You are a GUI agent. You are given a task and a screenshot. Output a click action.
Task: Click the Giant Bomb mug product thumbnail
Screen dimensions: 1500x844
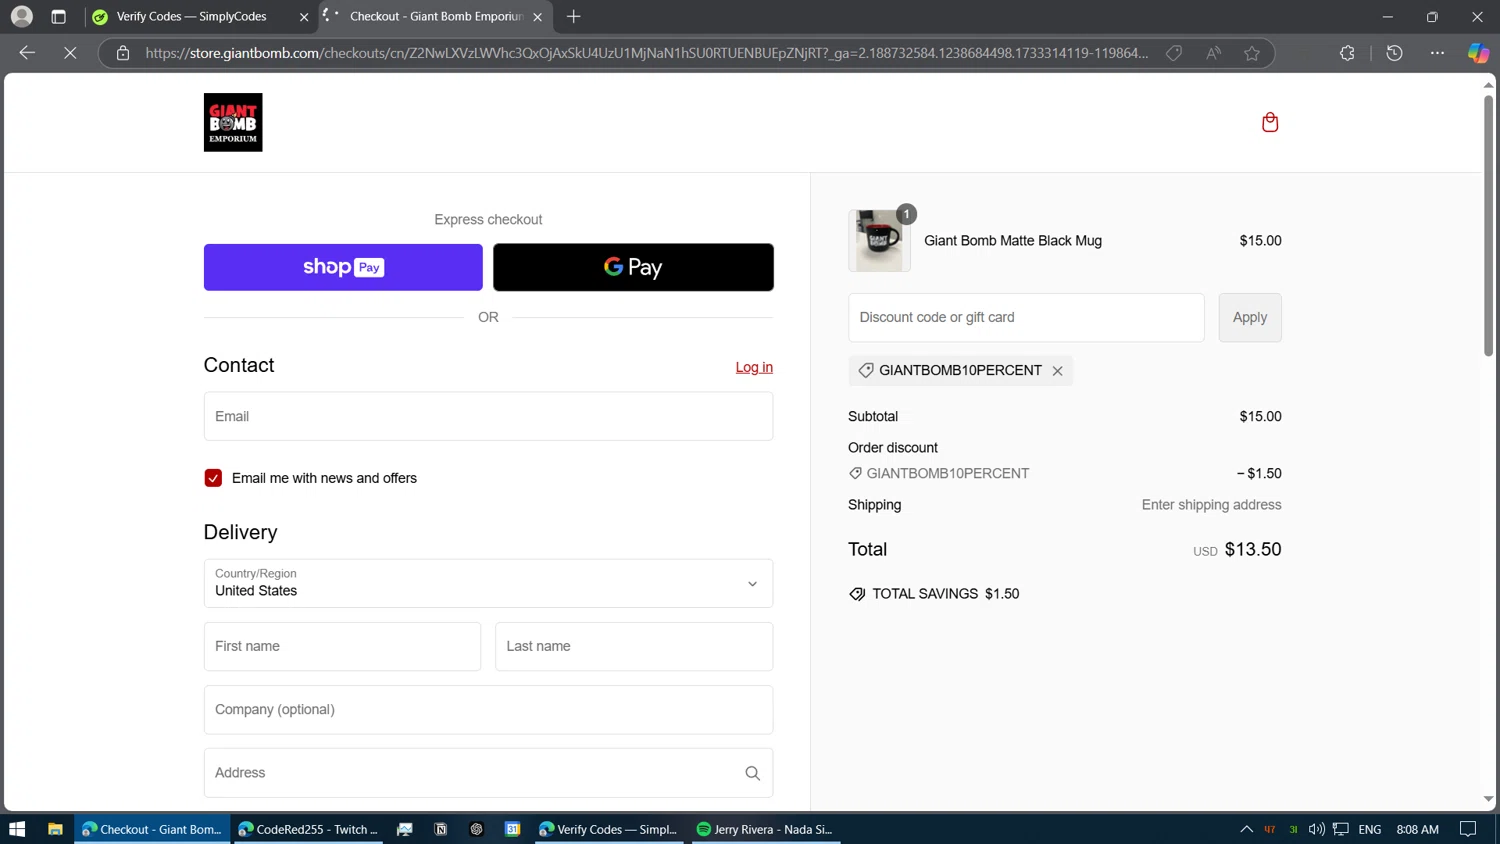pyautogui.click(x=879, y=241)
